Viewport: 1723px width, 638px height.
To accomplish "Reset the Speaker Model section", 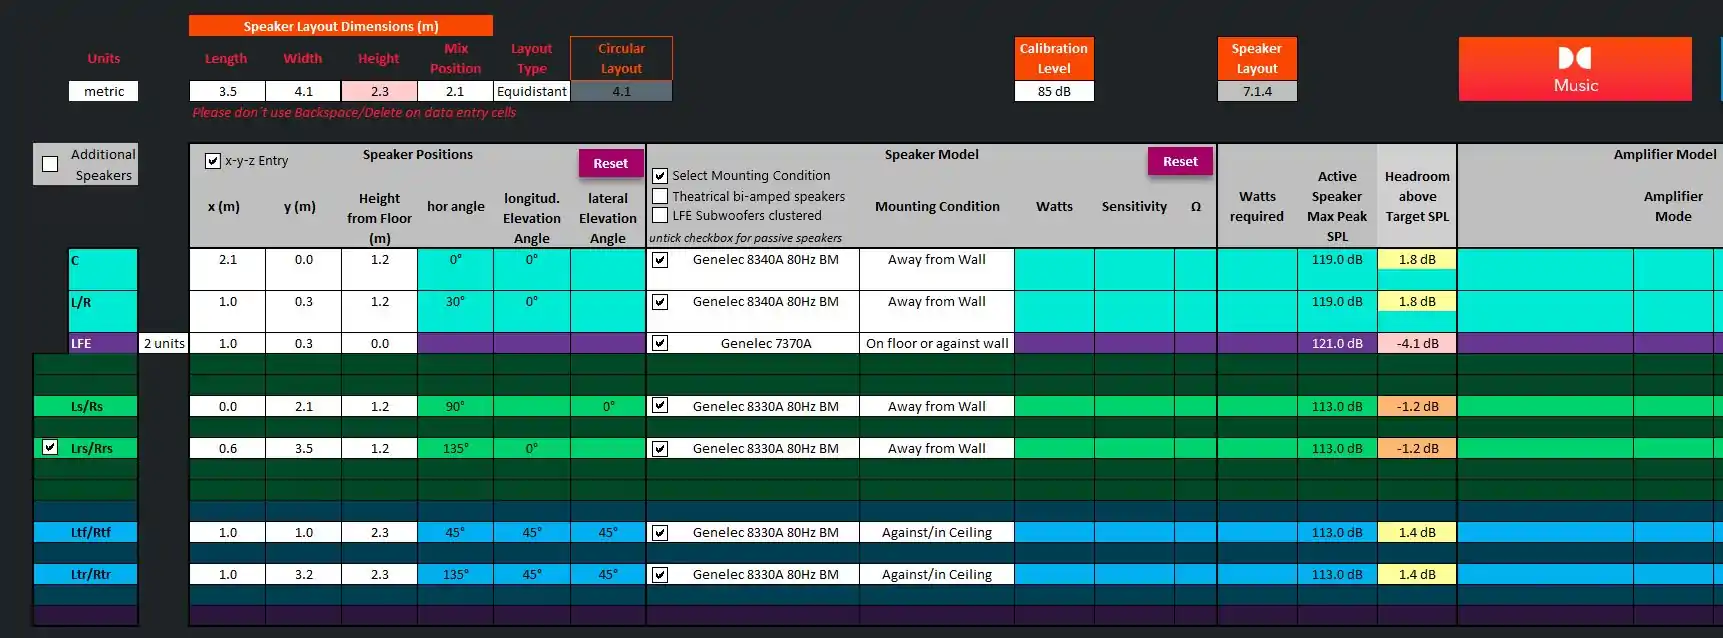I will click(x=1180, y=161).
